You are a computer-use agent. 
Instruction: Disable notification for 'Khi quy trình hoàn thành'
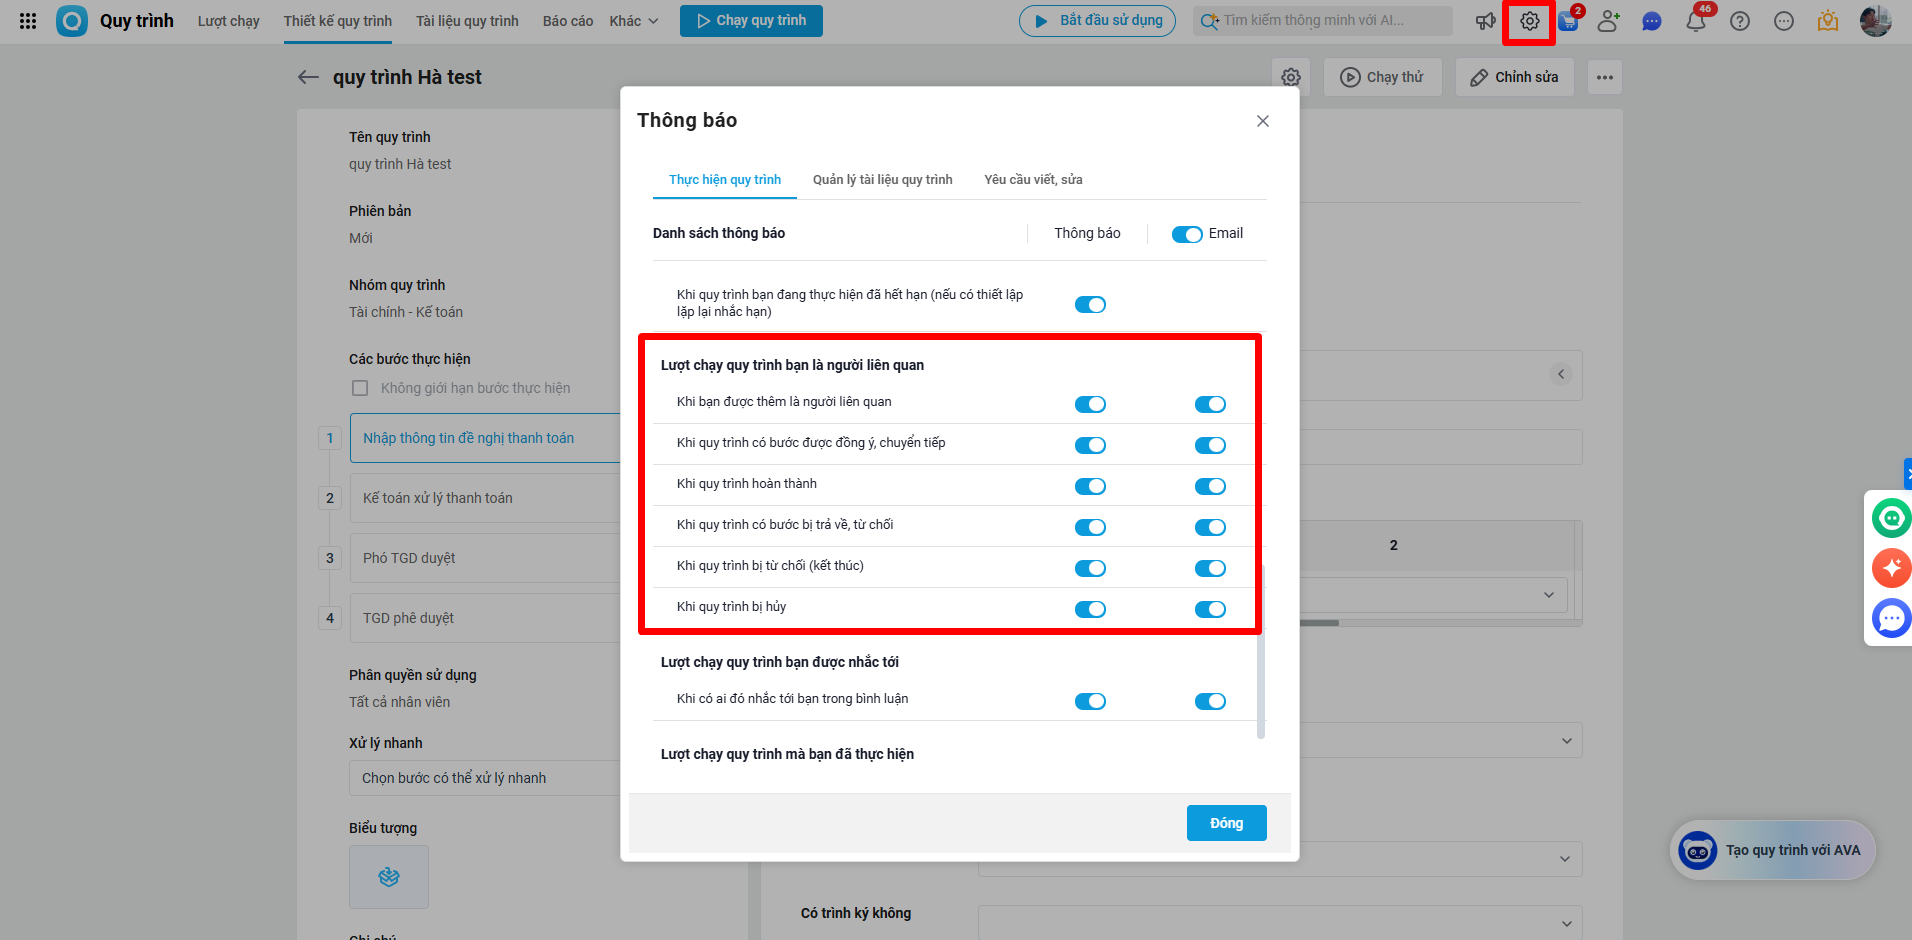(x=1090, y=487)
